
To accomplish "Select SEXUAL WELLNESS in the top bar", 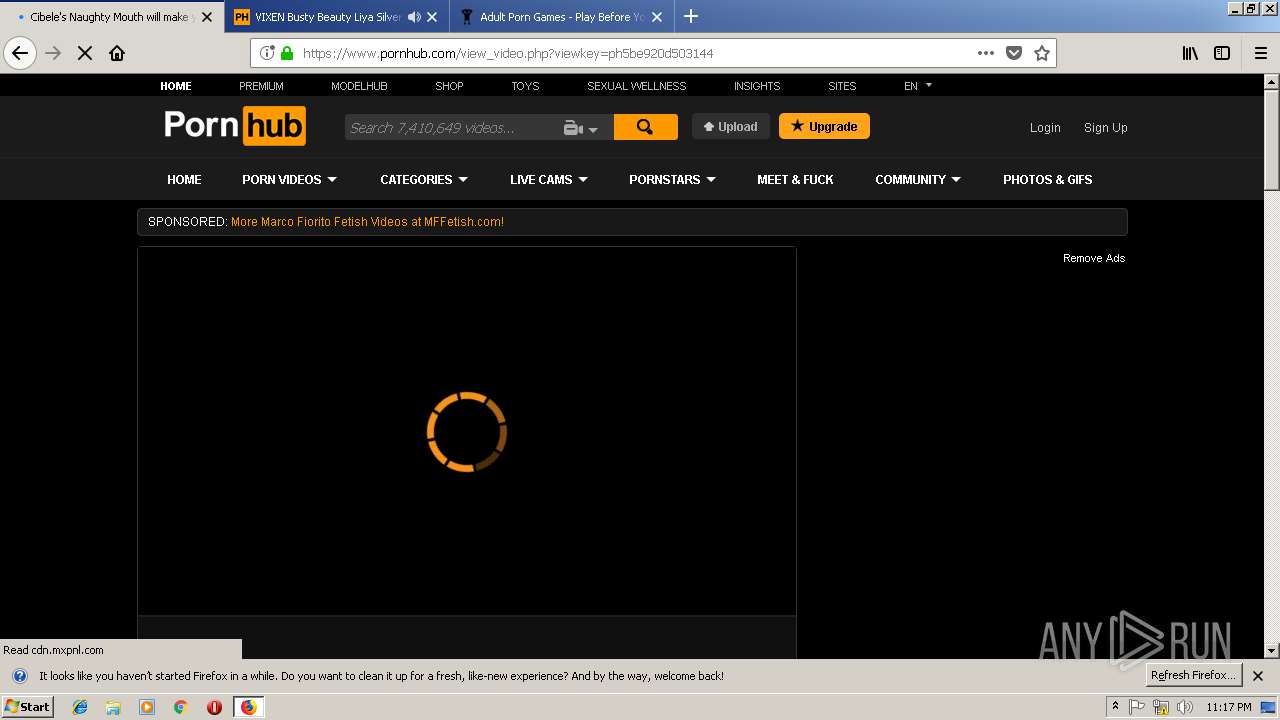I will point(636,86).
